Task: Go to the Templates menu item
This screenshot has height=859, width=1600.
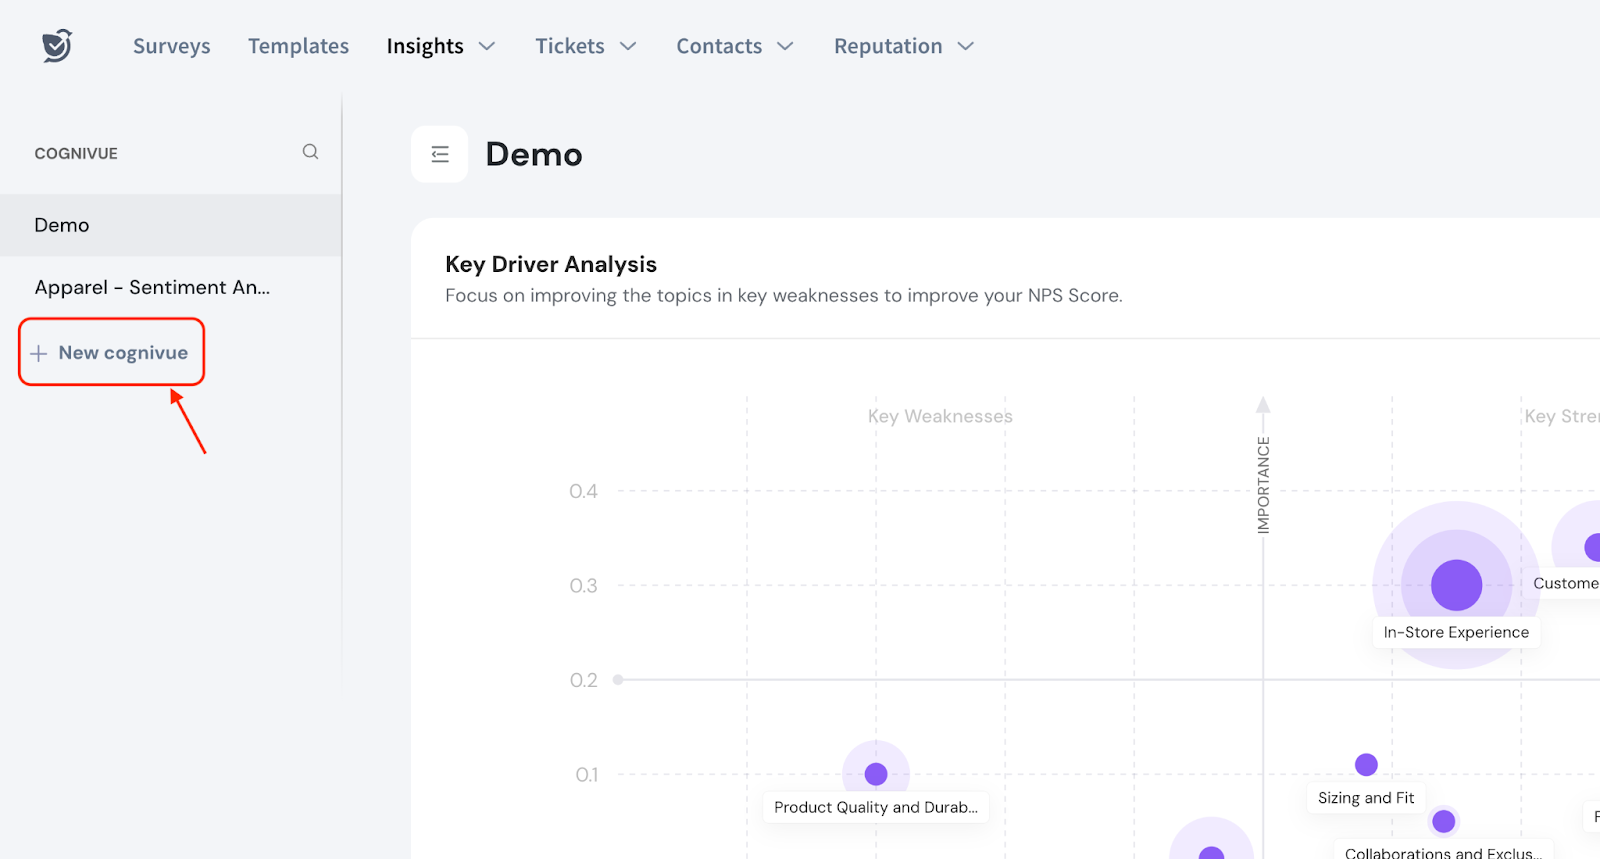Action: (x=298, y=46)
